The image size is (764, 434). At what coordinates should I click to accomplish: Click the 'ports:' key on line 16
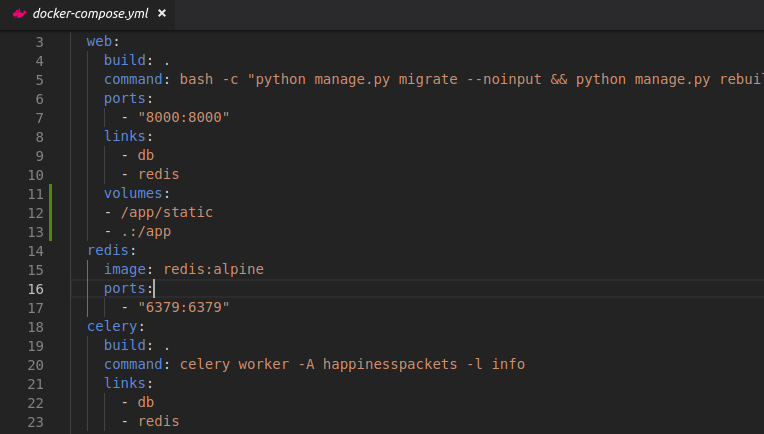[x=128, y=288]
